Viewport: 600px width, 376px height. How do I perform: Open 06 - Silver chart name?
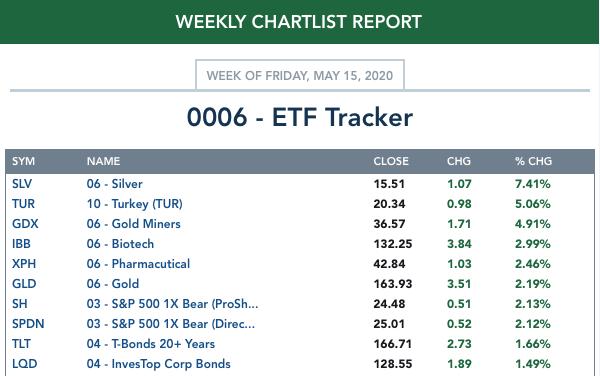coord(114,184)
